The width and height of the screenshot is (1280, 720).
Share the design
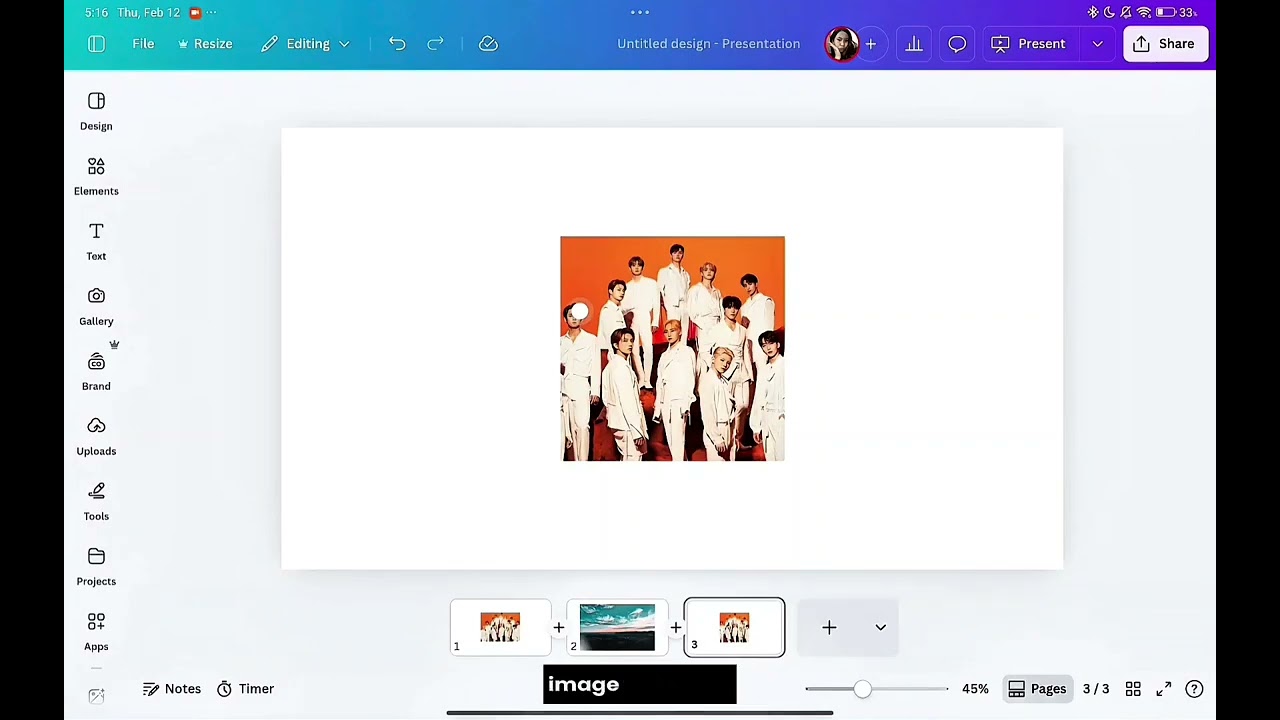1165,44
